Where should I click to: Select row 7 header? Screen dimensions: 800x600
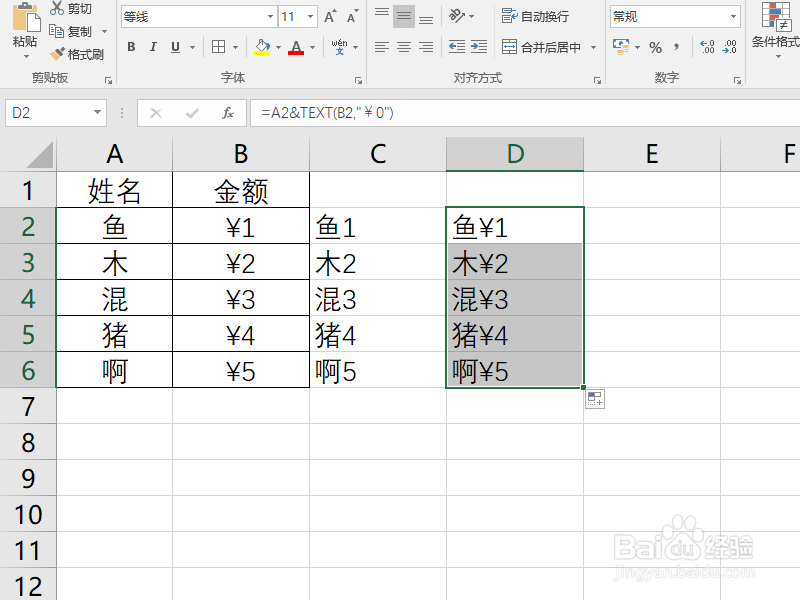click(x=28, y=406)
